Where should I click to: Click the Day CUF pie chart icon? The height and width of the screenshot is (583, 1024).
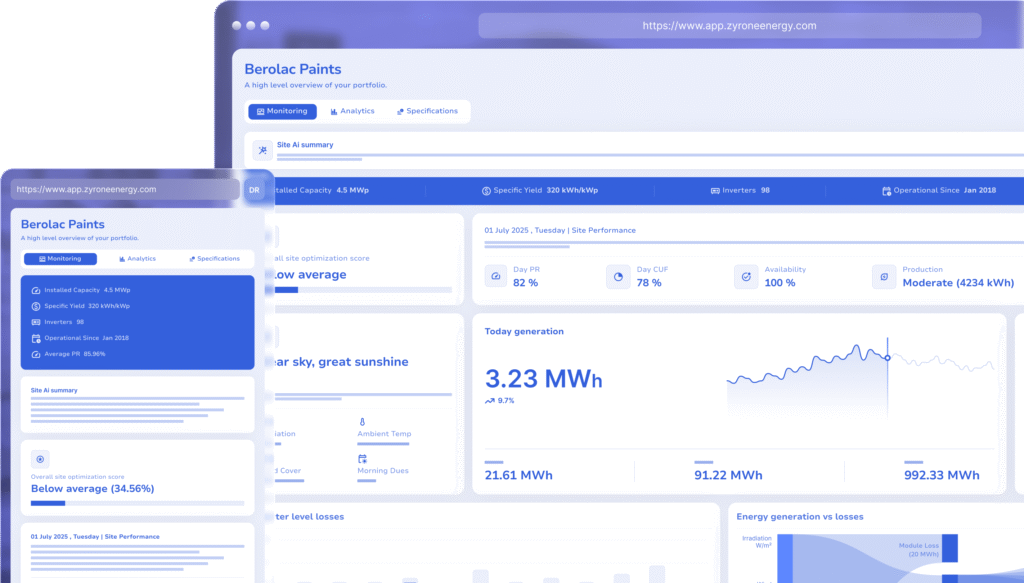coord(619,276)
